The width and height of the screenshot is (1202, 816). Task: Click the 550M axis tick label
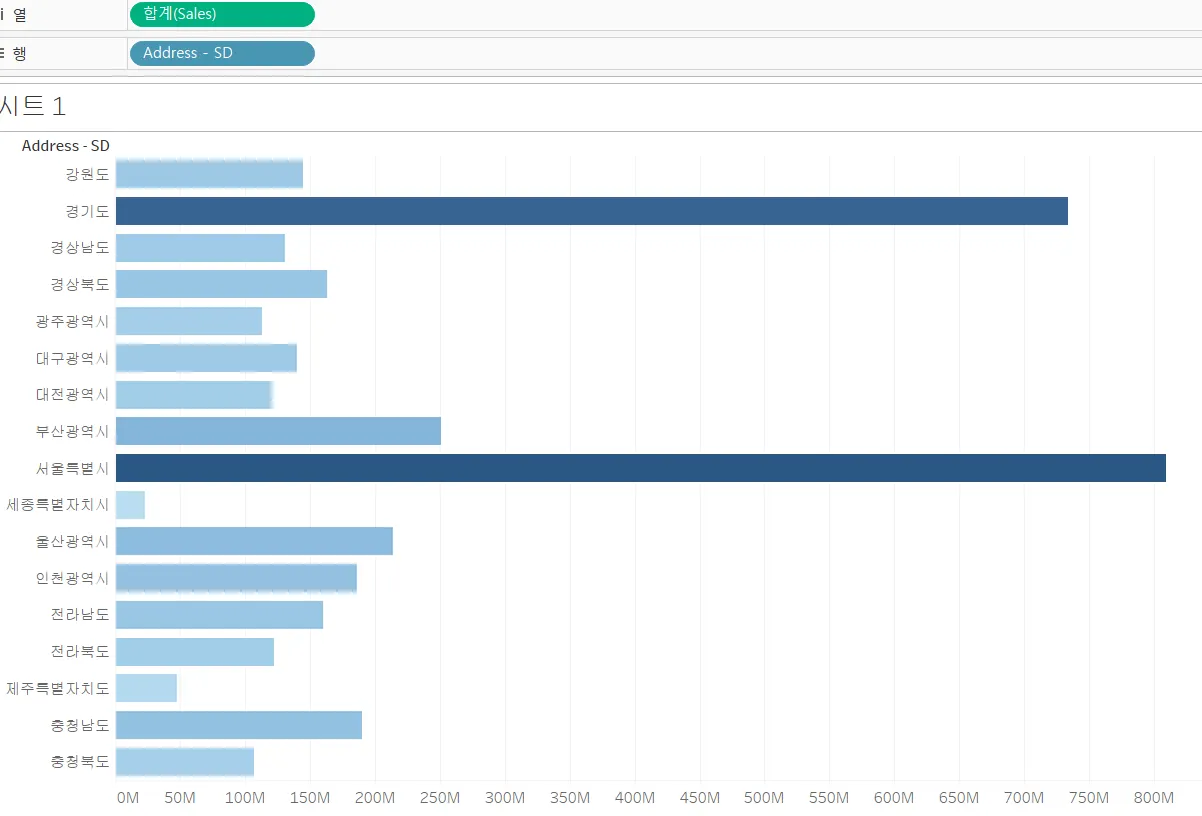tap(829, 798)
